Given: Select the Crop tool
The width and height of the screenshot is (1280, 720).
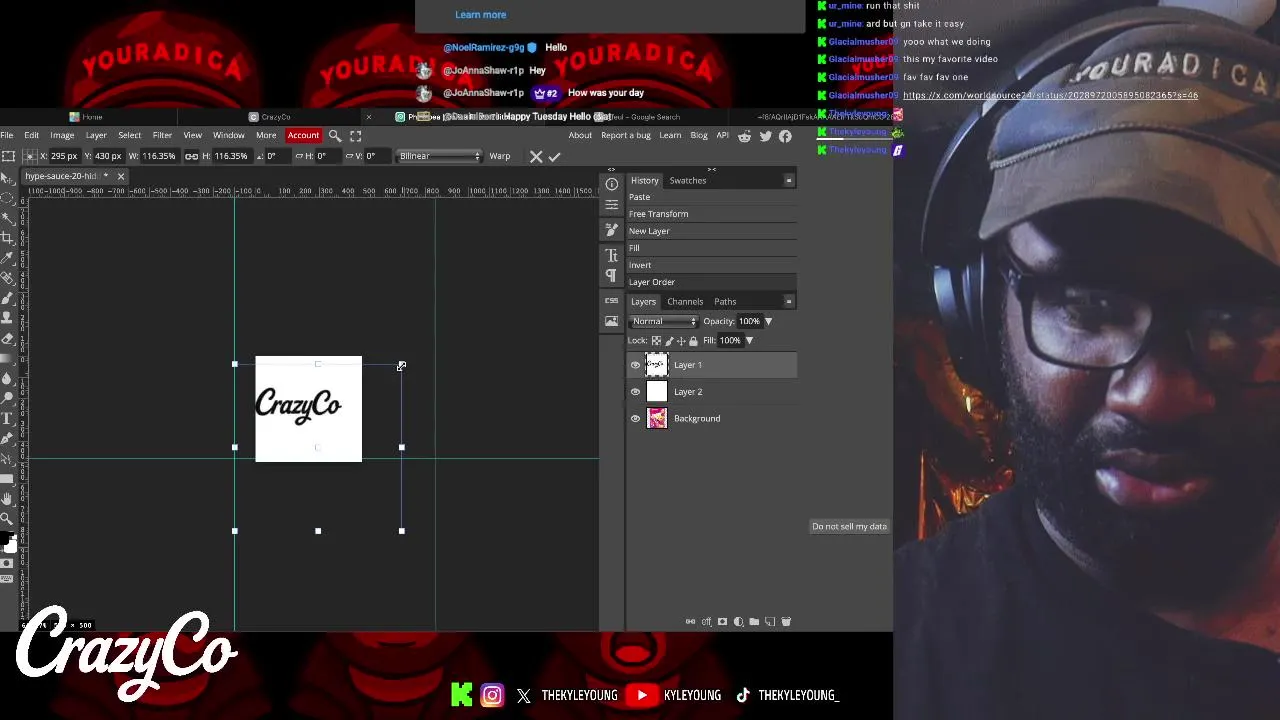Looking at the screenshot, I should tap(8, 238).
